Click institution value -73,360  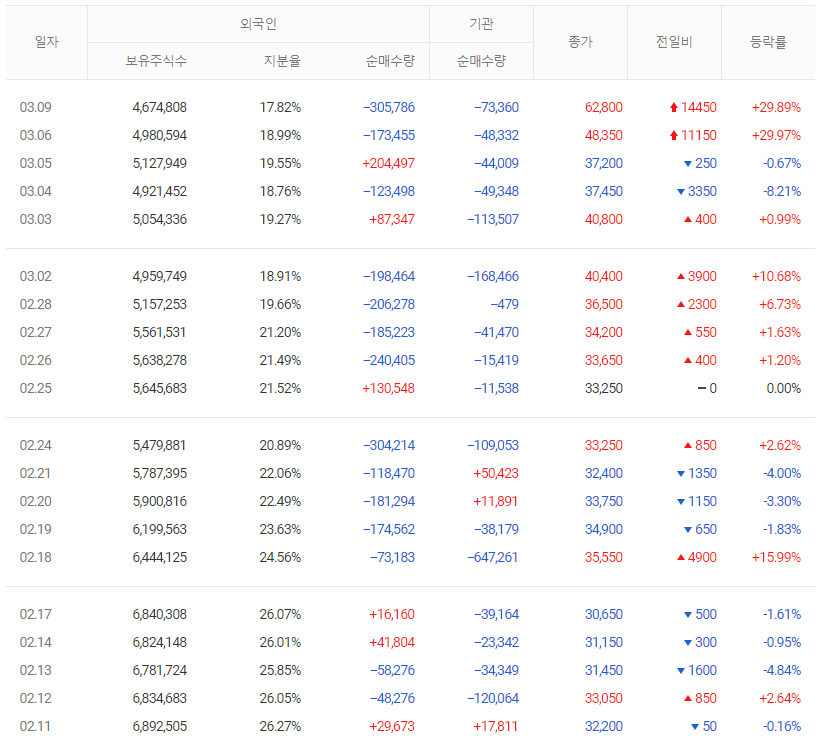496,108
